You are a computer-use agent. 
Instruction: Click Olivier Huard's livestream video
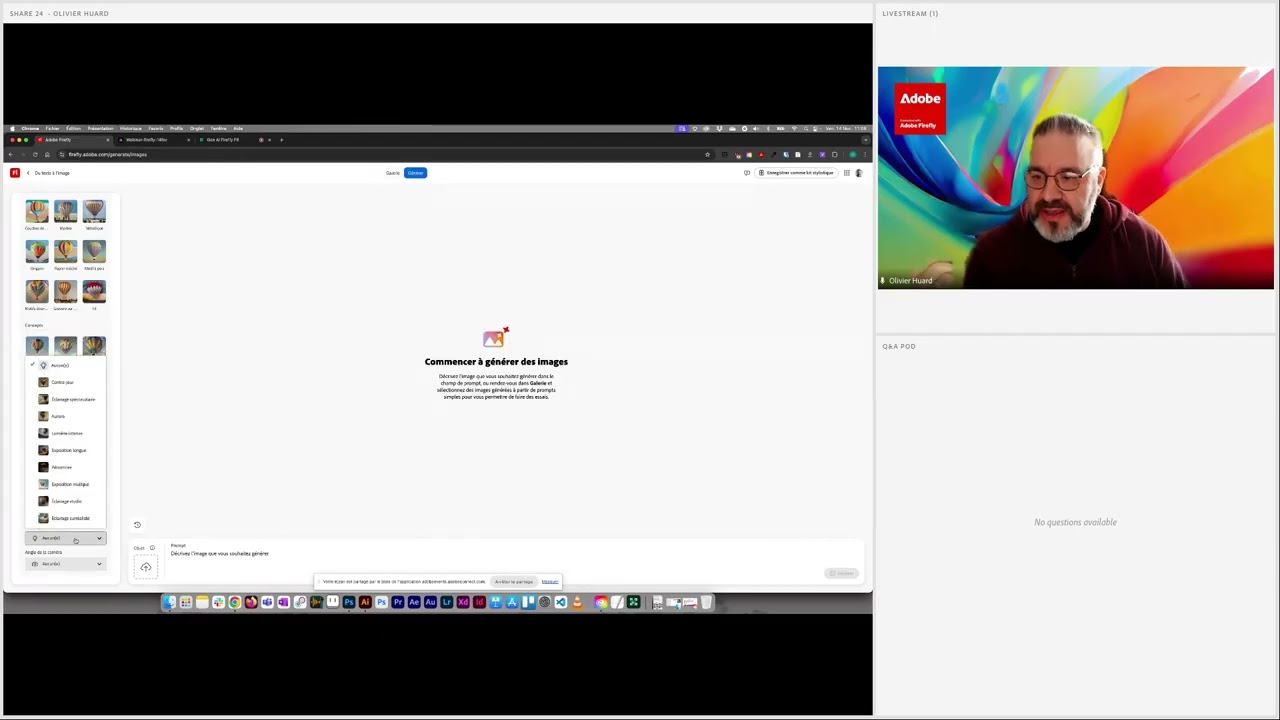tap(1076, 178)
